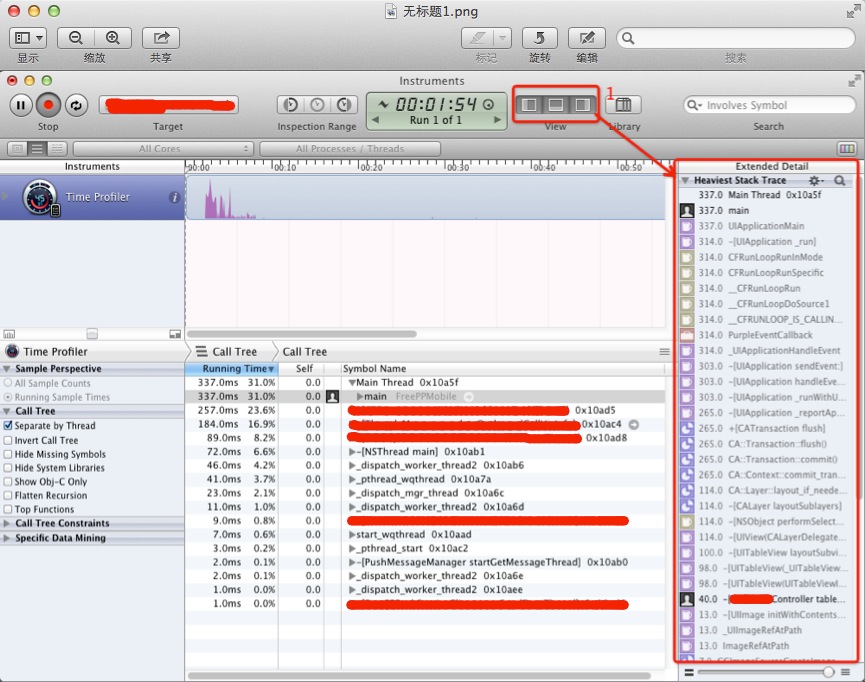Set inspection range end marker
This screenshot has height=682, width=865.
344,104
